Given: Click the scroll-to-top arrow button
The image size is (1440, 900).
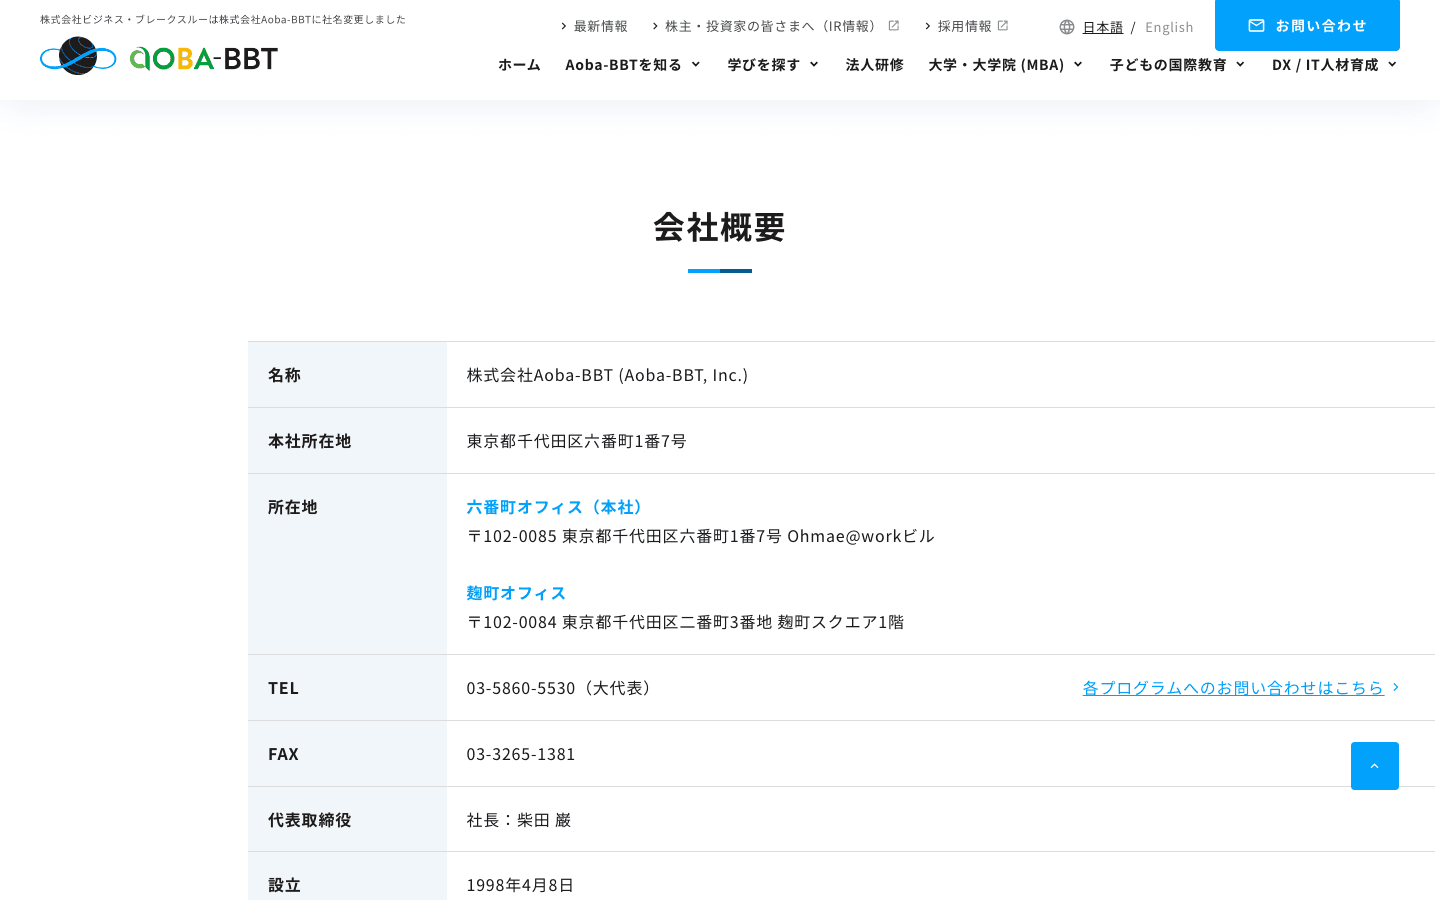Looking at the screenshot, I should pyautogui.click(x=1375, y=766).
